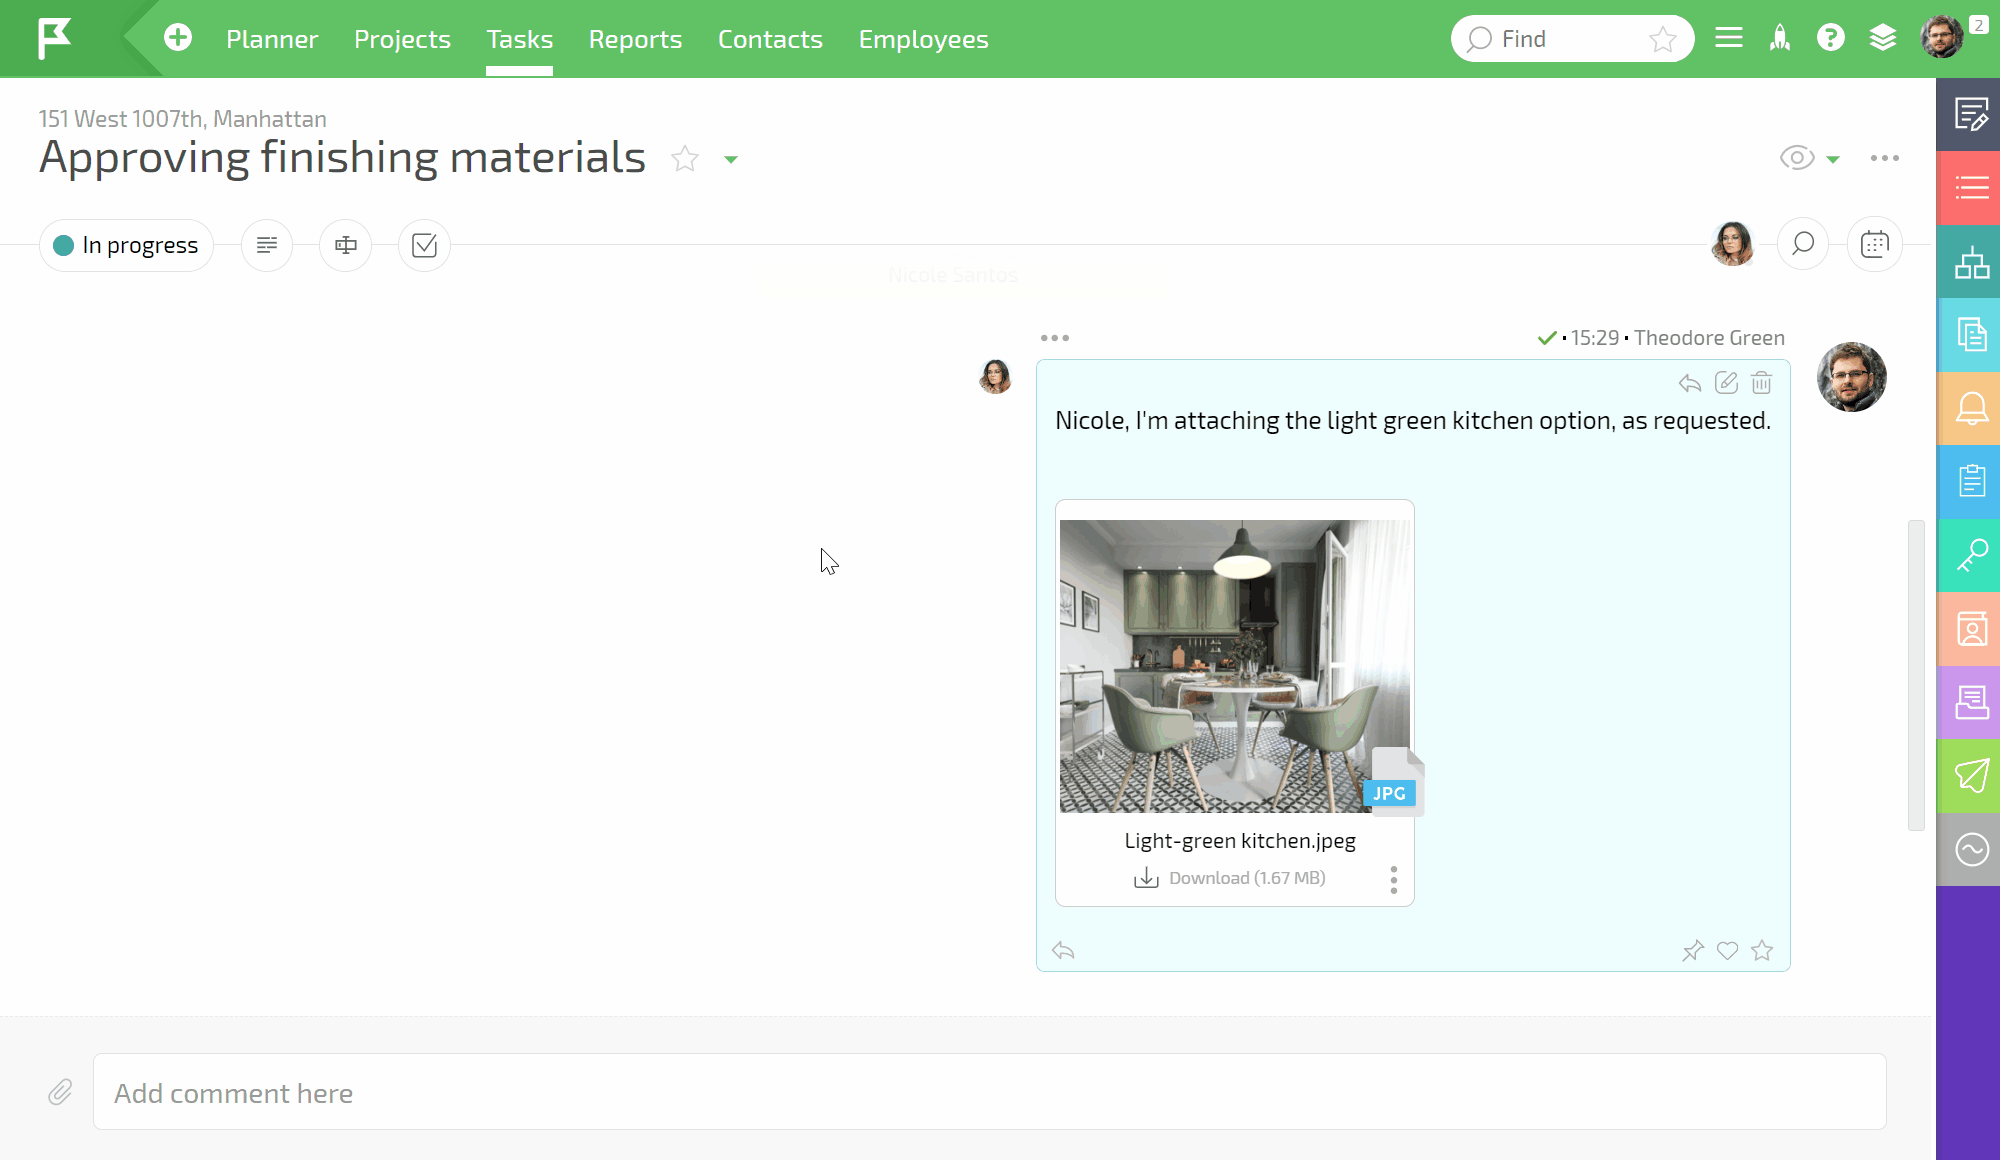Image resolution: width=2000 pixels, height=1160 pixels.
Task: Expand the watcher dropdown arrow
Action: (1833, 157)
